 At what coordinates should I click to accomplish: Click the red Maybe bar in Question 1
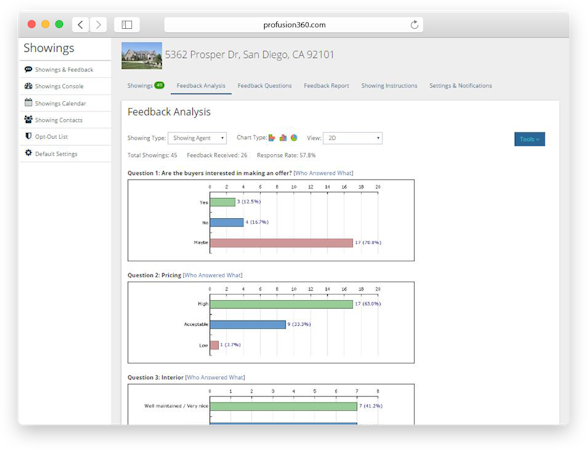pos(281,243)
